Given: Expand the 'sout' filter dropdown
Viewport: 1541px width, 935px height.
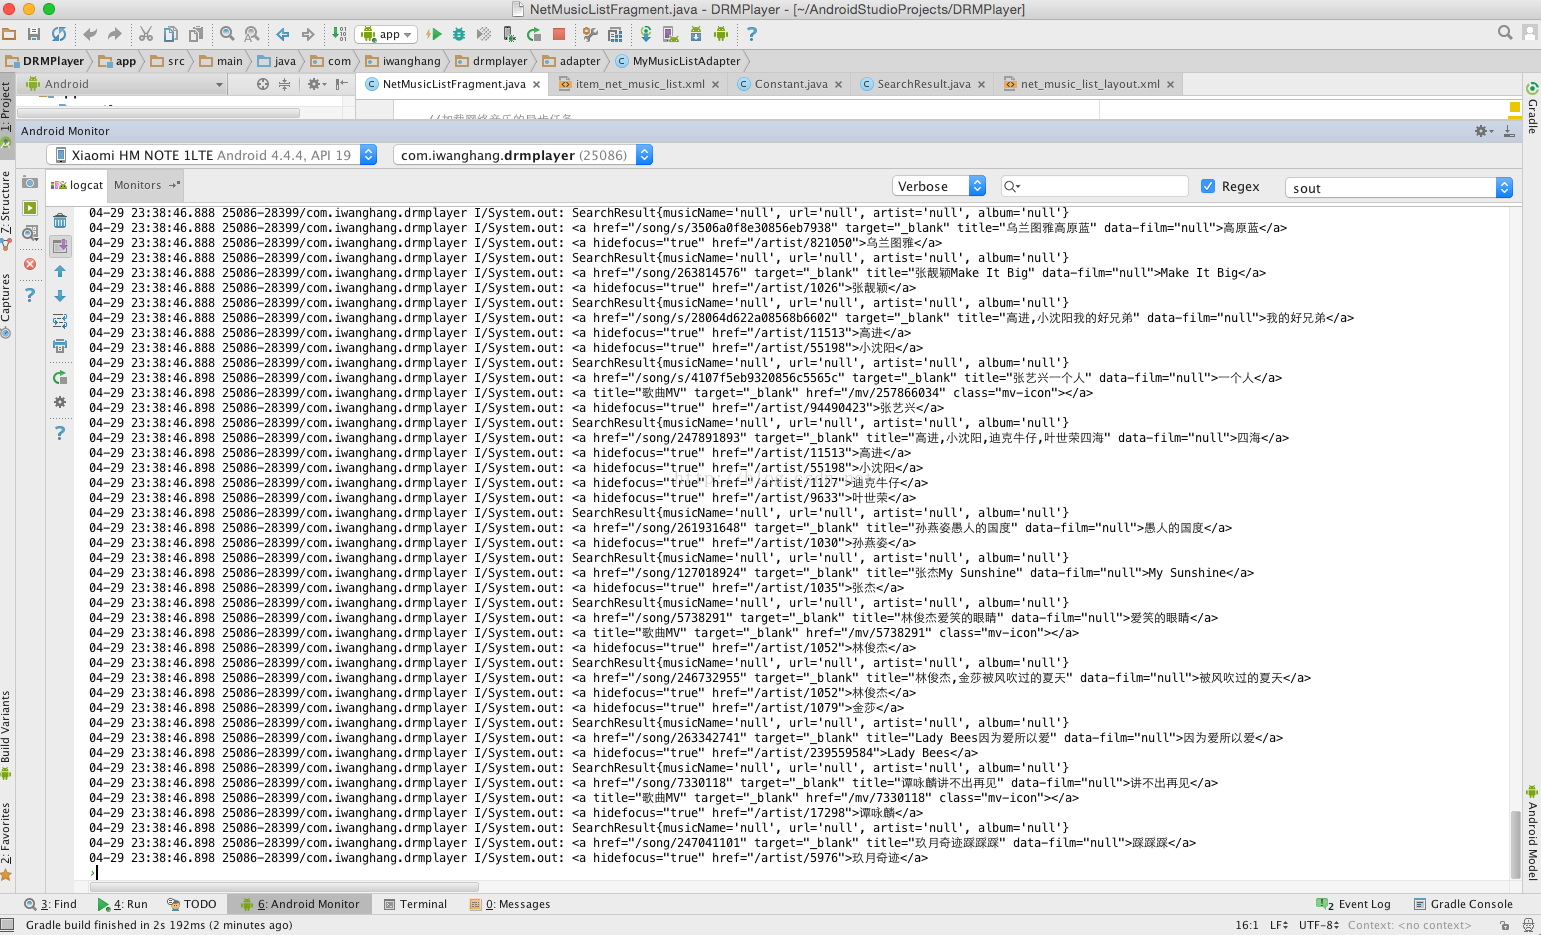Looking at the screenshot, I should [1503, 188].
